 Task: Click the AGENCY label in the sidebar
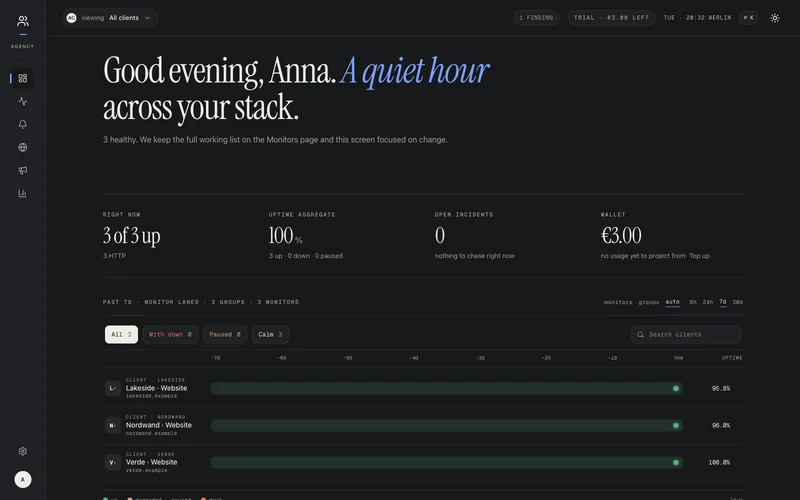(x=22, y=46)
